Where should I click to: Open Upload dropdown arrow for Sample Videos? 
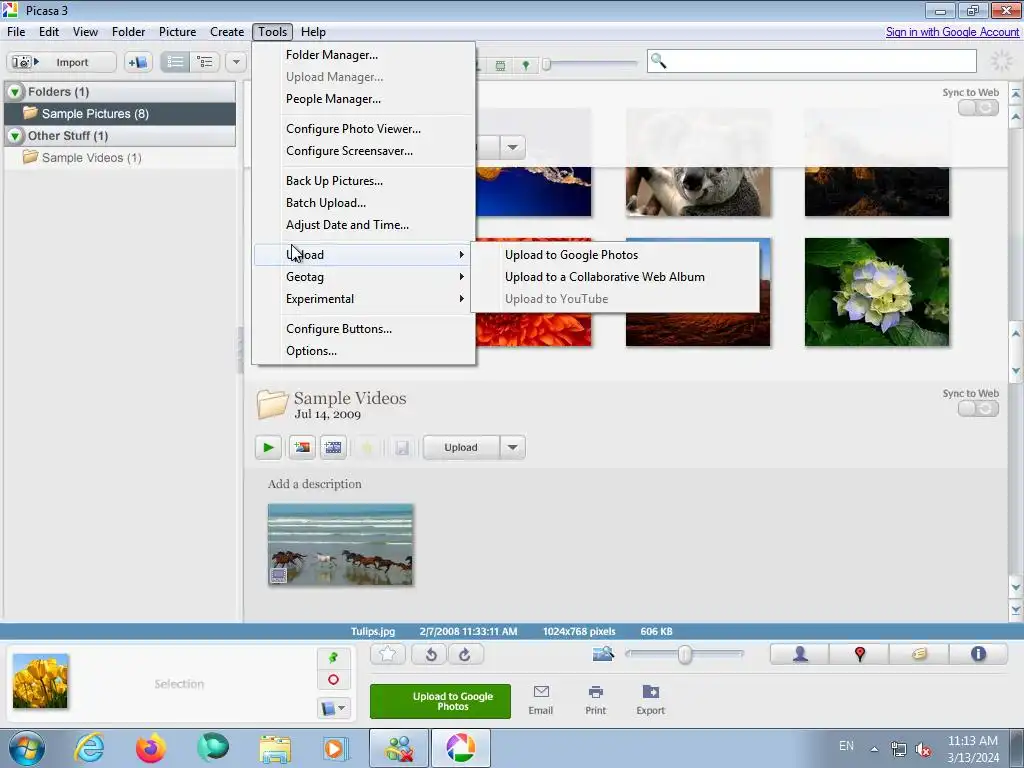513,447
